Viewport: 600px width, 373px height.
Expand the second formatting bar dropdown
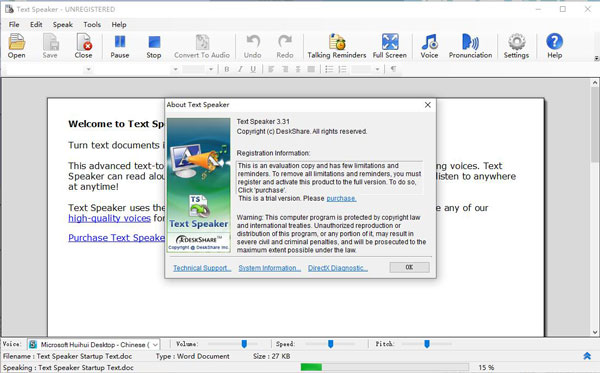coord(175,70)
